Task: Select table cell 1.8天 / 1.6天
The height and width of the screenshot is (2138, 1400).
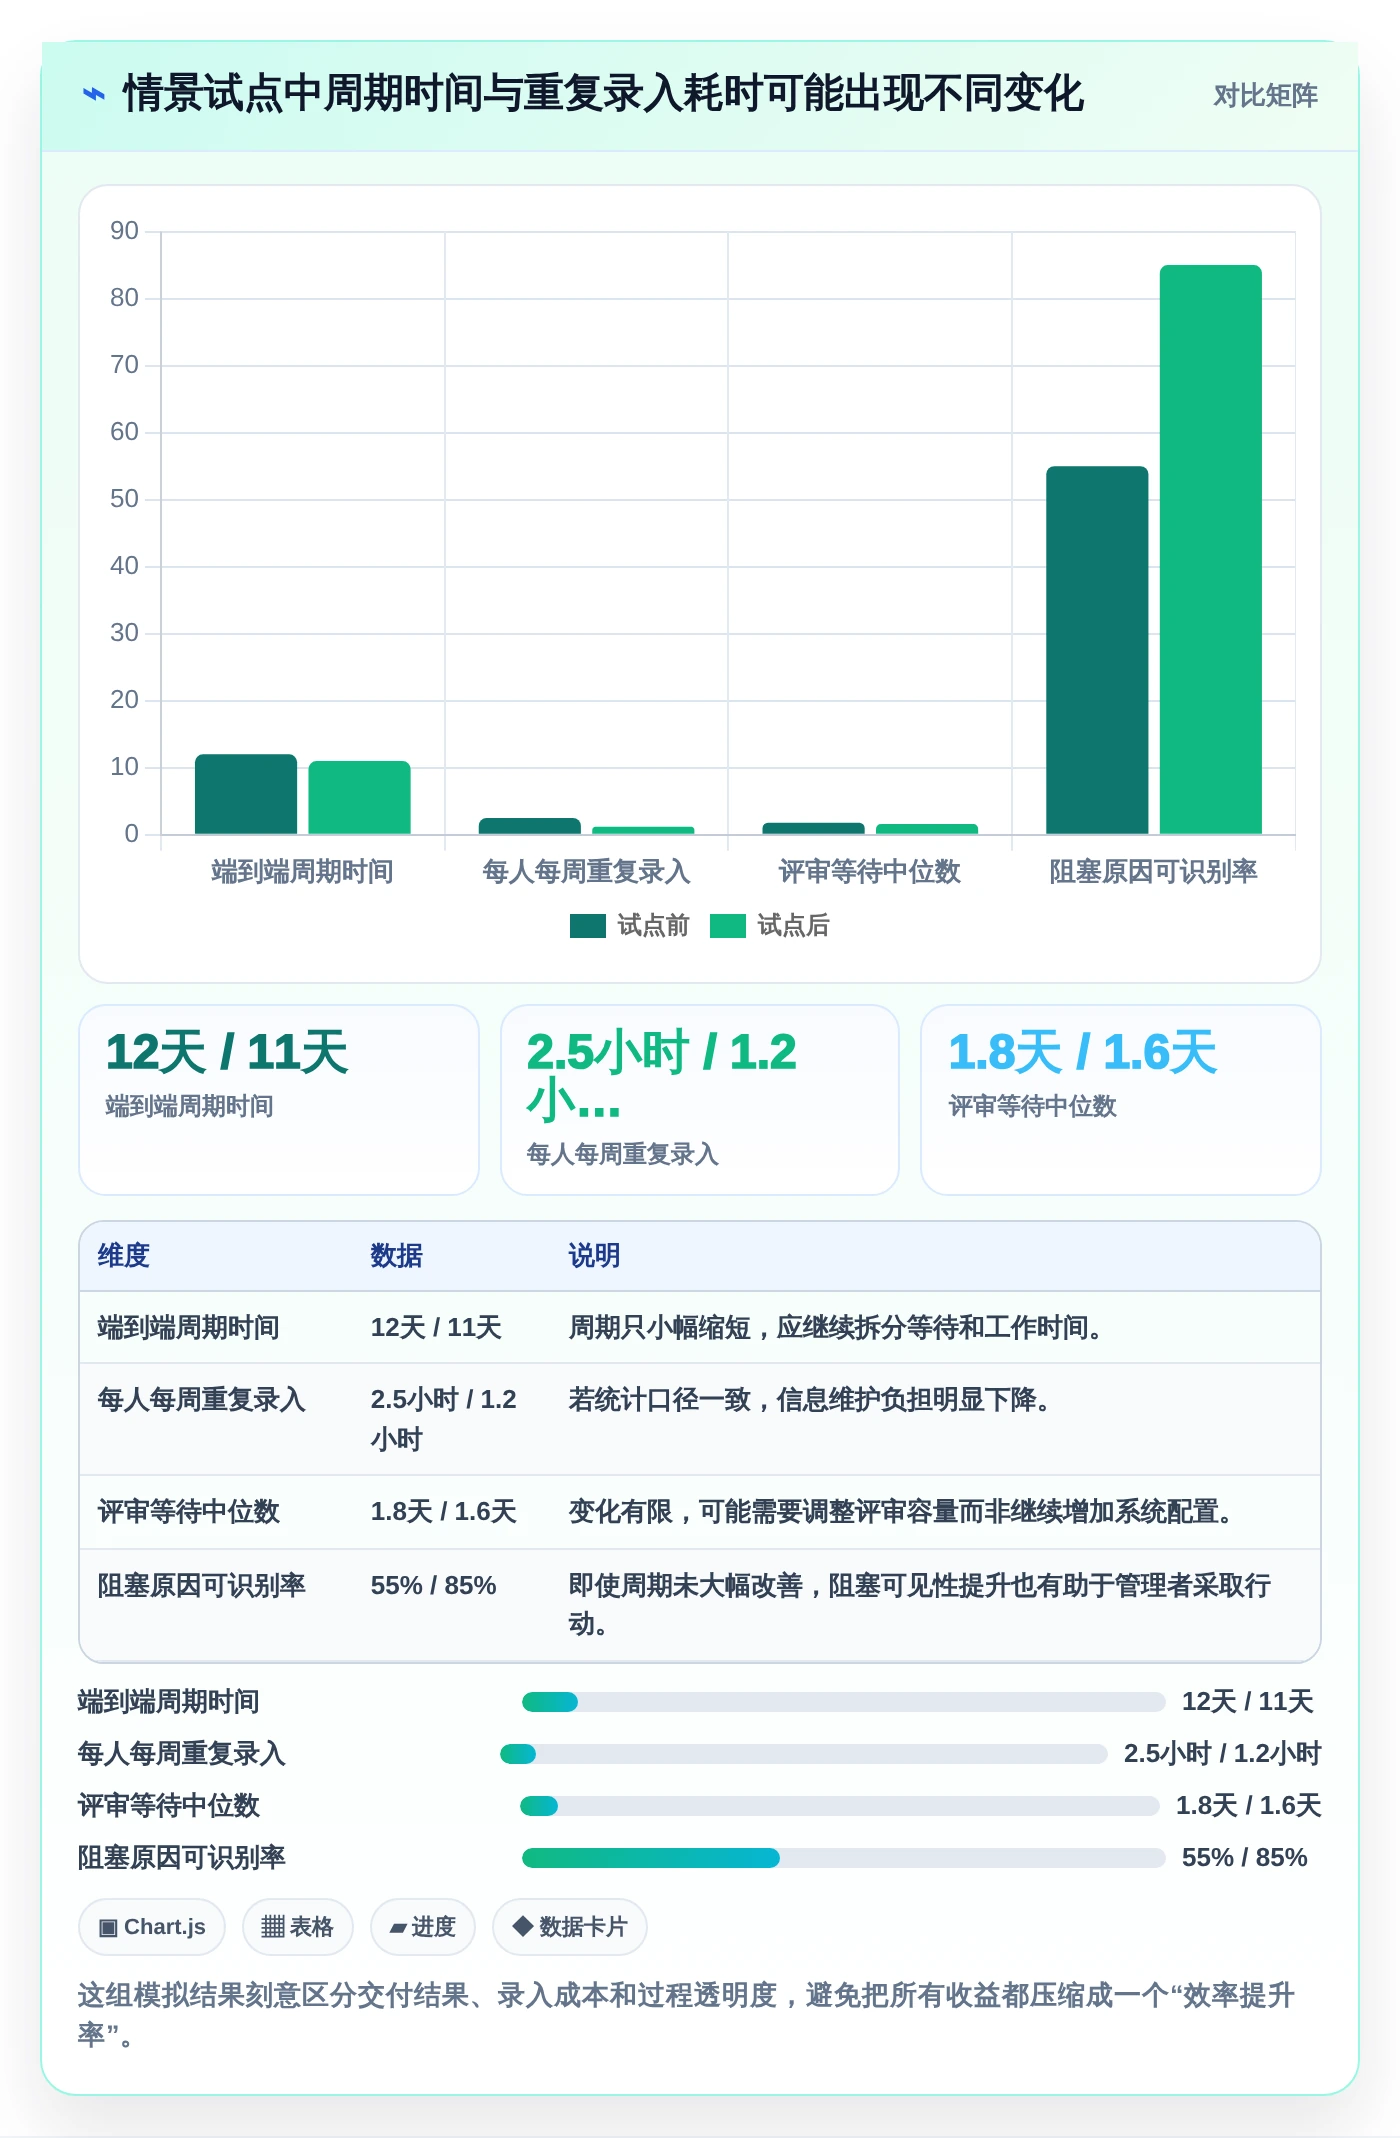Action: click(x=444, y=1512)
